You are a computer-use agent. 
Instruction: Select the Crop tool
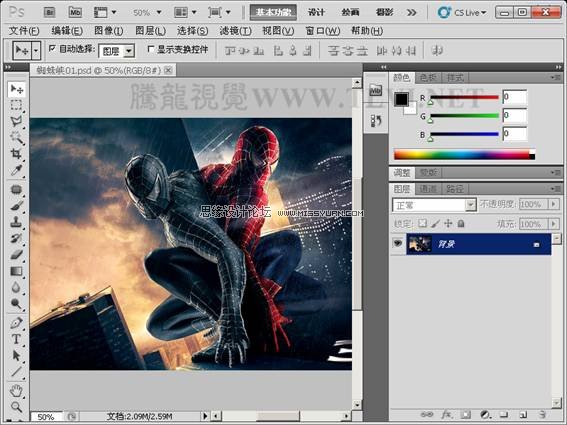coord(16,154)
